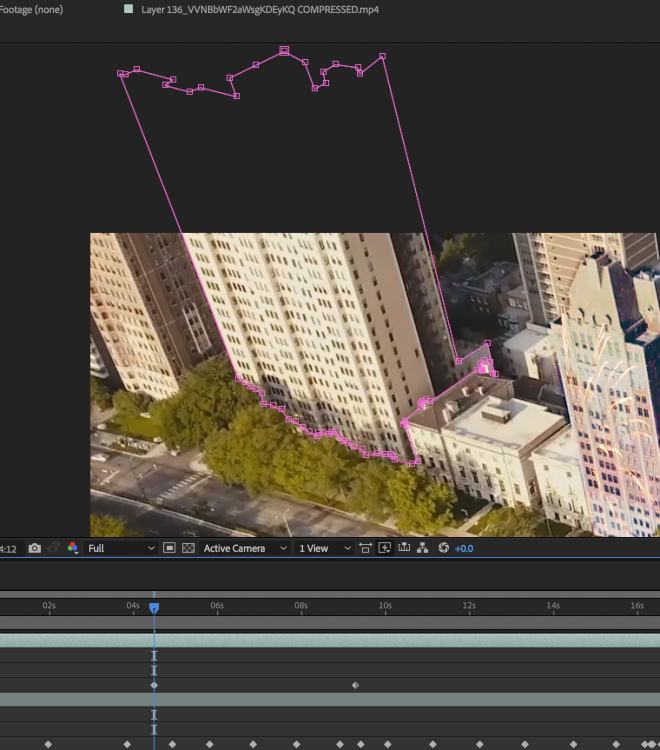
Task: Select the keyframe at the playhead position
Action: 154,685
